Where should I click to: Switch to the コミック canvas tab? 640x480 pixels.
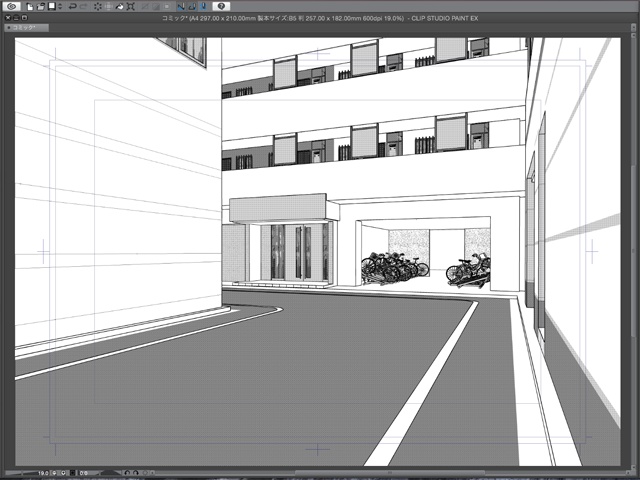point(26,28)
